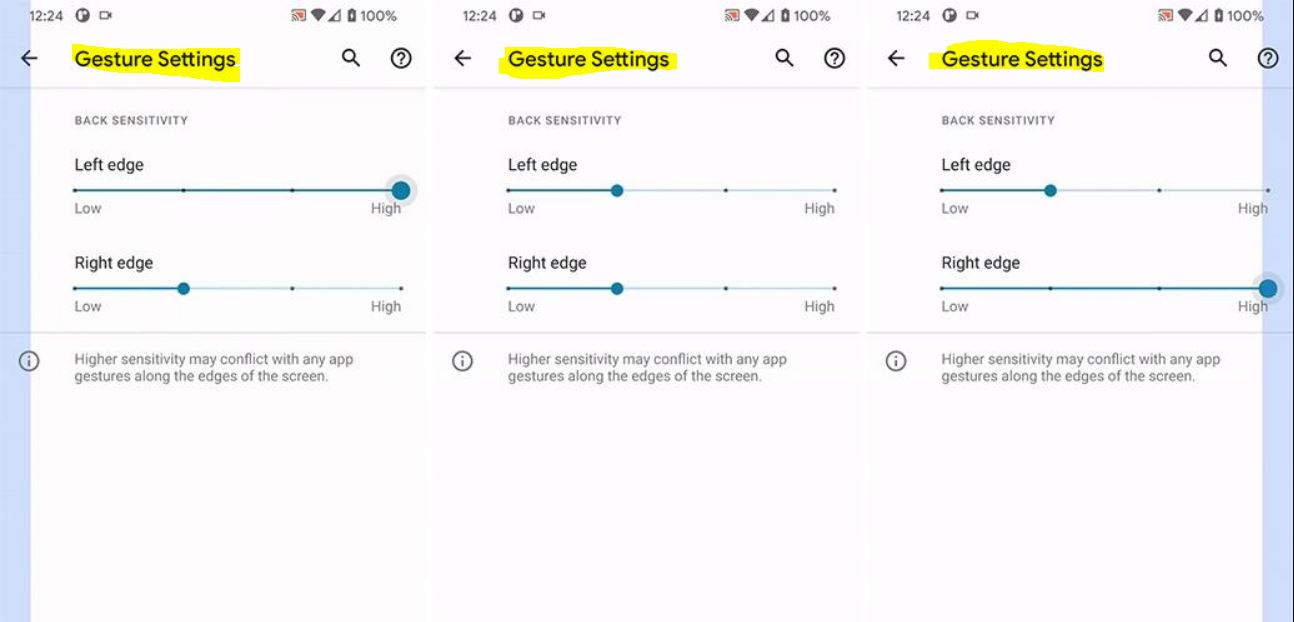Set middle screen Left edge slider to High end
The image size is (1294, 622).
(834, 190)
